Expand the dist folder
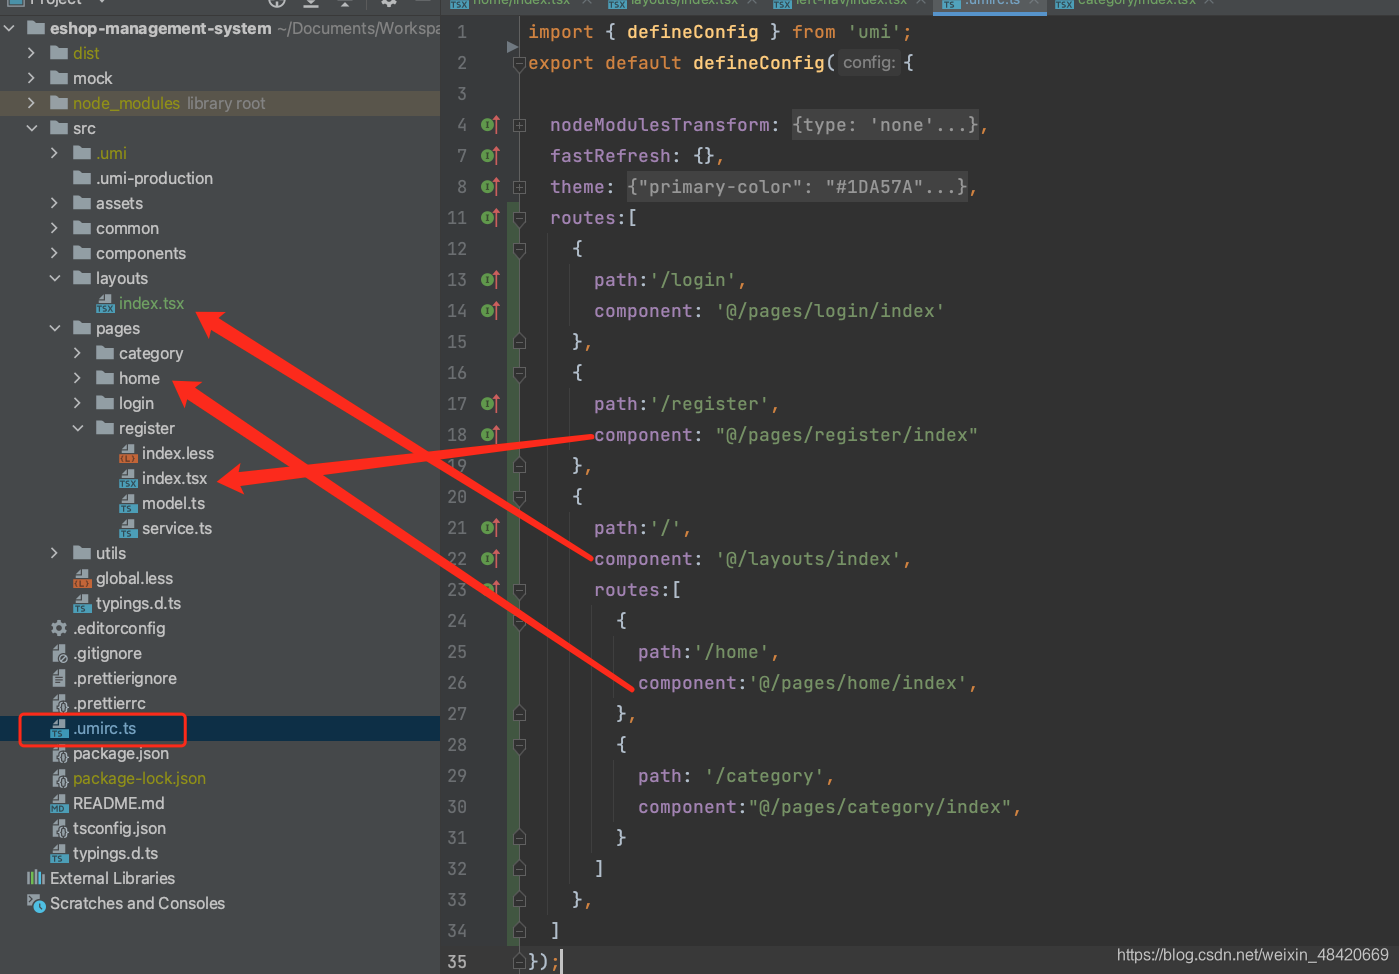The image size is (1399, 974). coord(32,53)
